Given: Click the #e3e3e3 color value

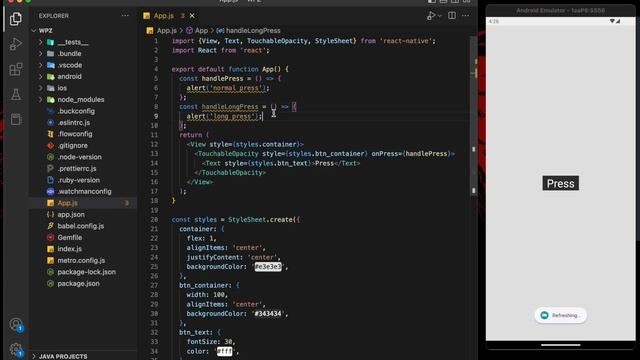Looking at the screenshot, I should point(268,267).
